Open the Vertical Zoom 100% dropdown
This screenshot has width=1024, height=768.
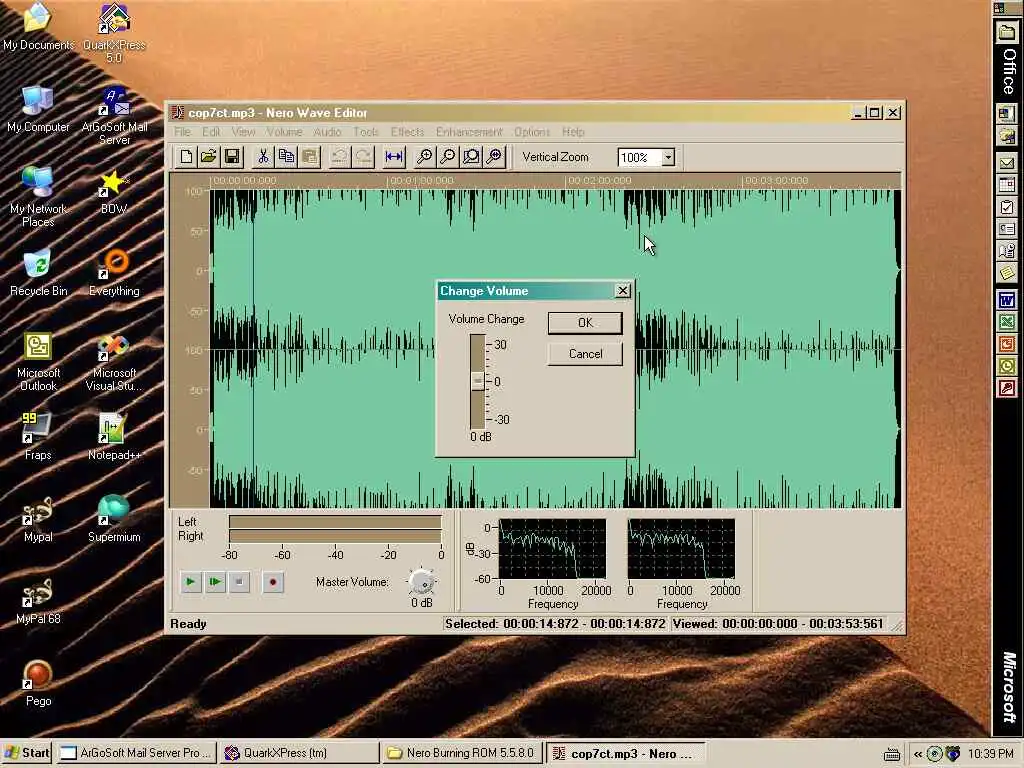(667, 157)
